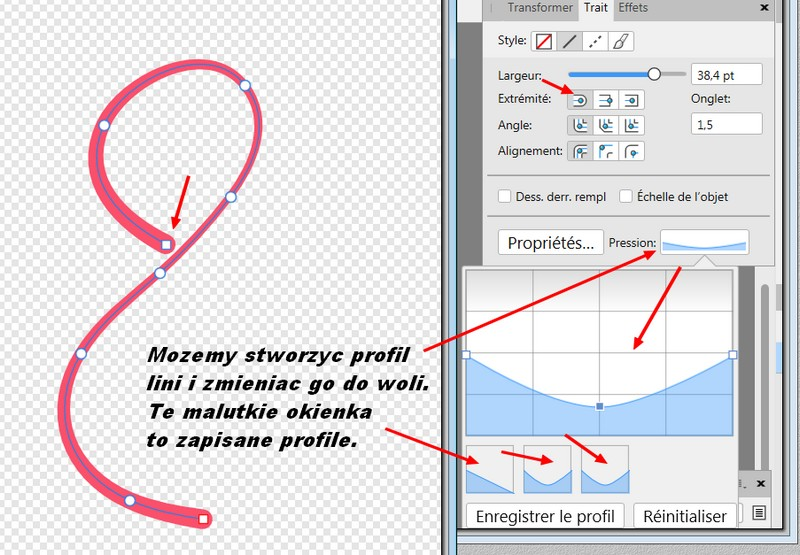Choose the round cap Extrémité icon
800x555 pixels.
(x=580, y=100)
